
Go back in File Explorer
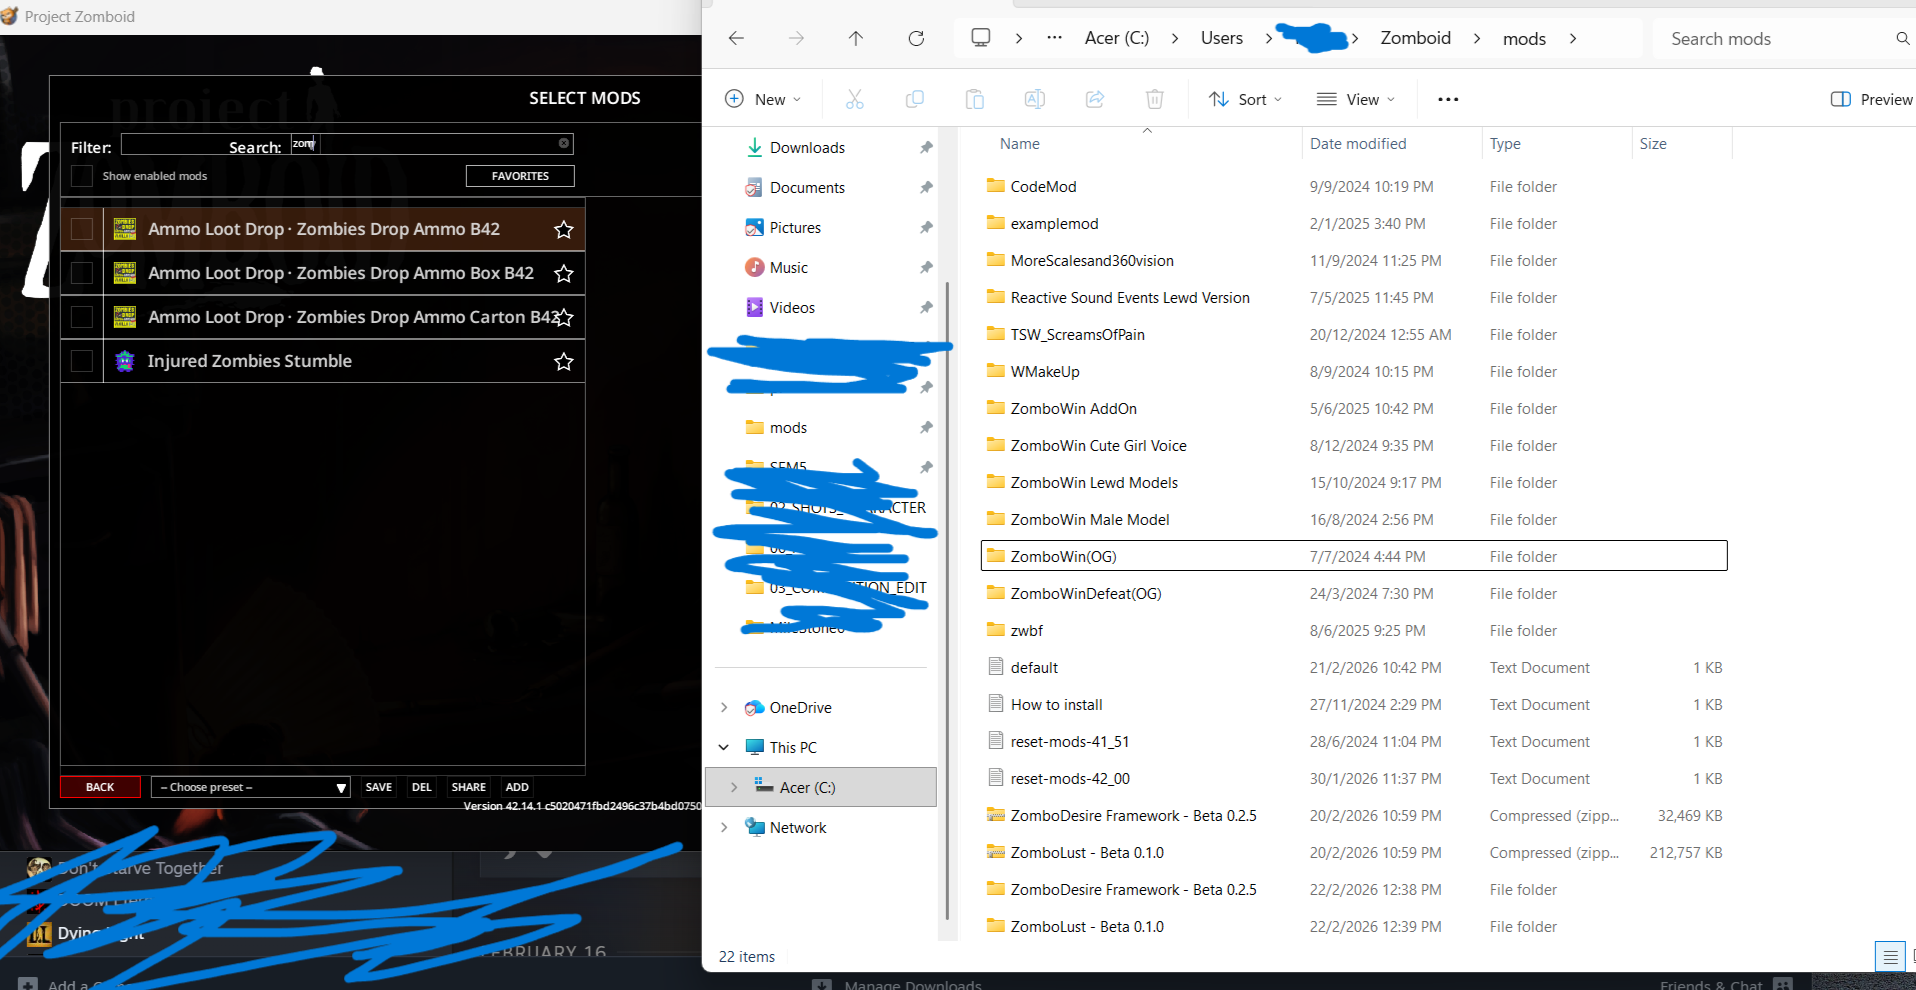click(737, 38)
